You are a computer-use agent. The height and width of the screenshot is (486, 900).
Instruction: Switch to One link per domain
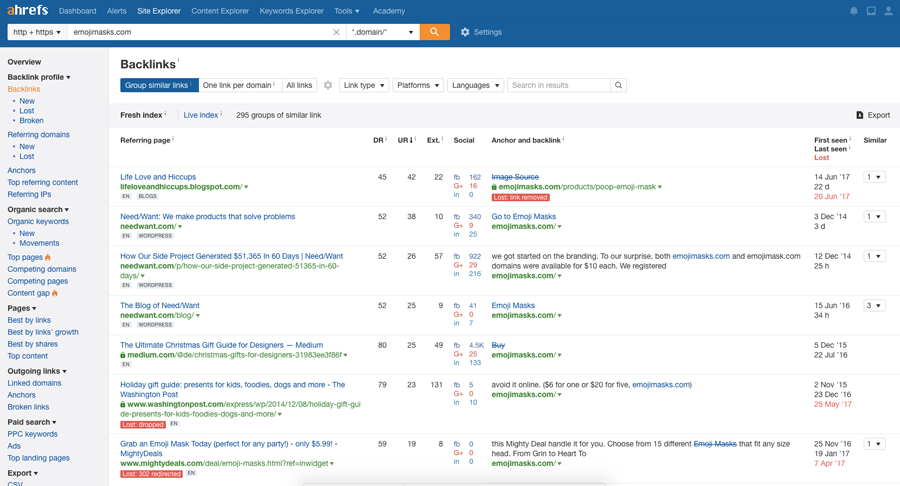[x=239, y=86]
